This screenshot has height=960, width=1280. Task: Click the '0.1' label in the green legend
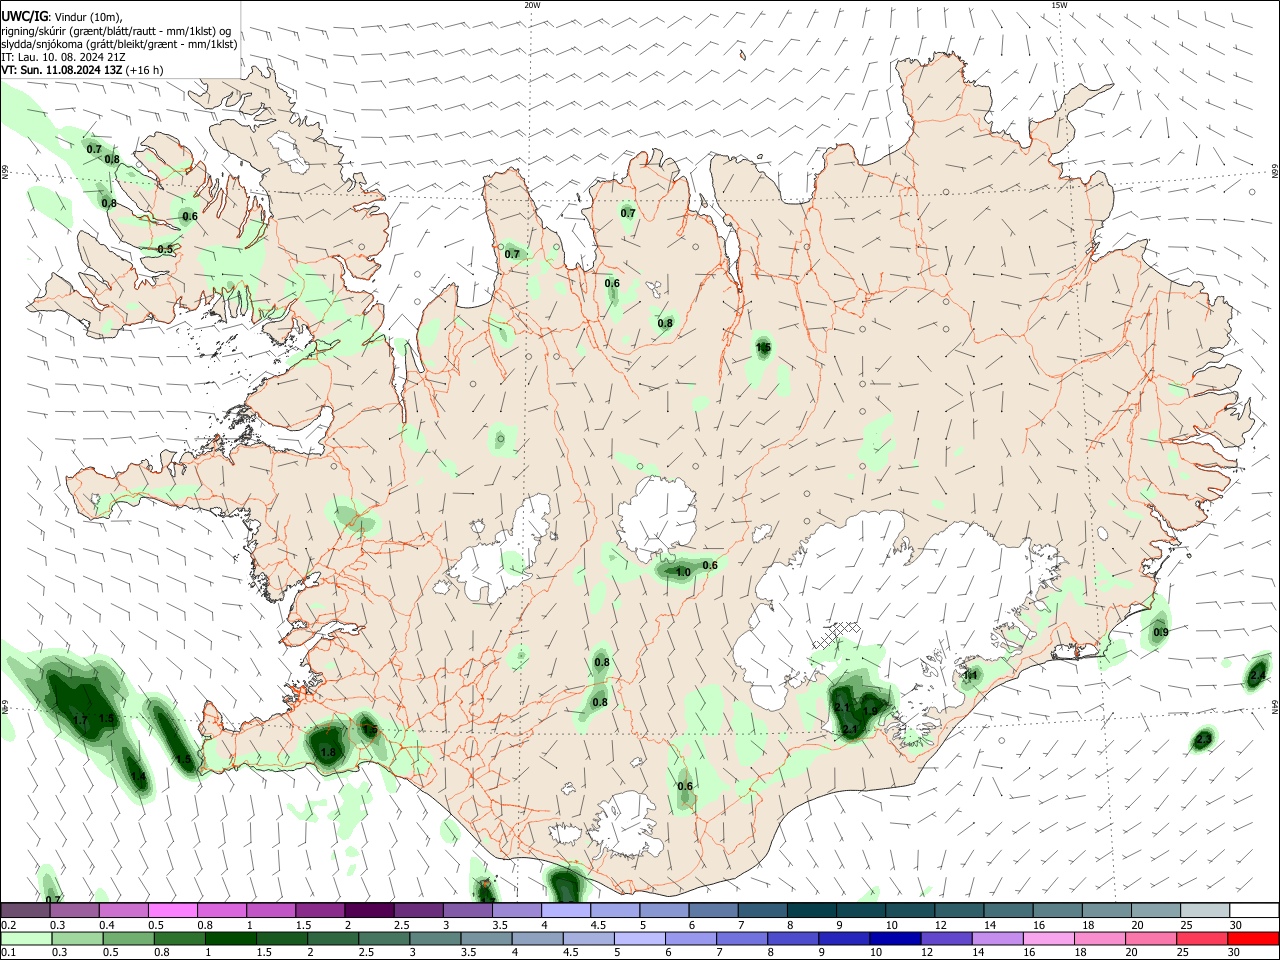[8, 953]
